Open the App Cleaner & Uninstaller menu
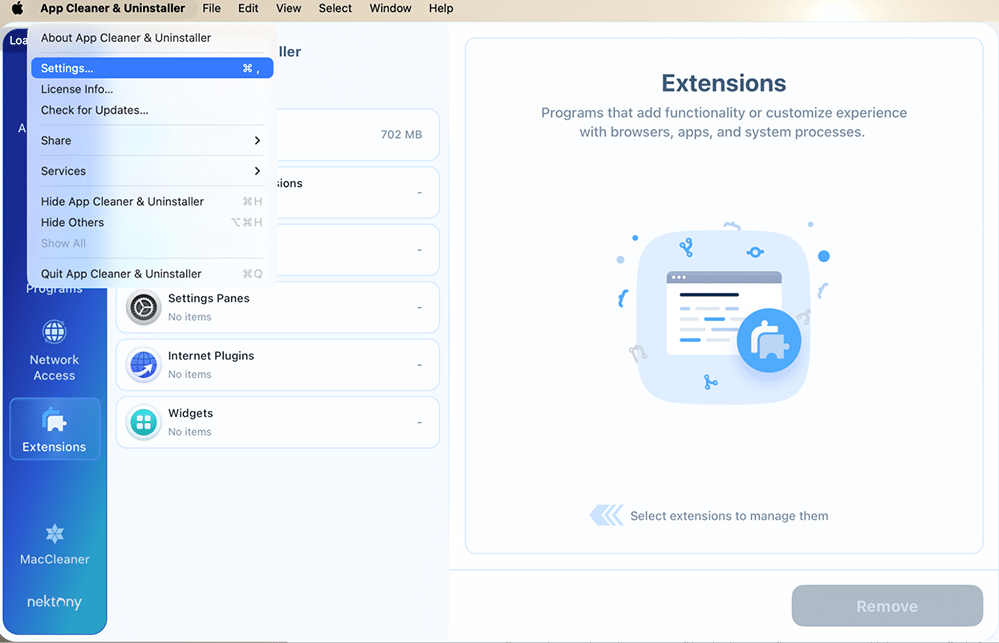Image resolution: width=999 pixels, height=643 pixels. click(x=113, y=8)
